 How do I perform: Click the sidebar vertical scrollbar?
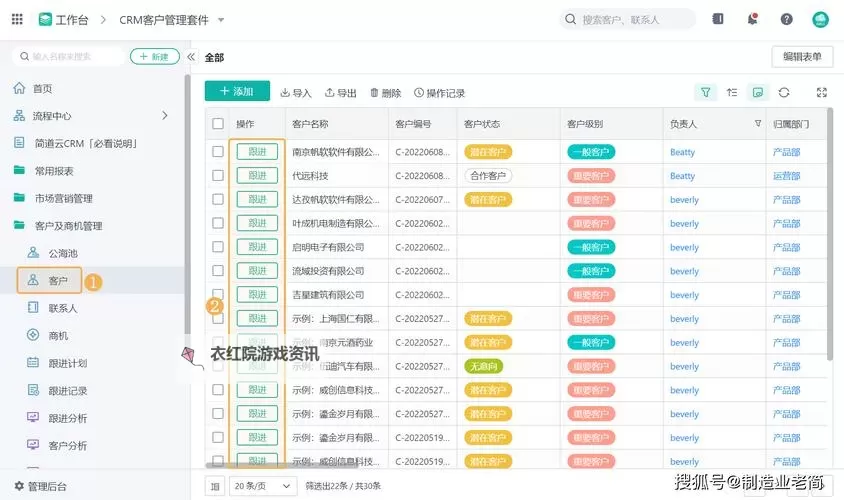point(187,205)
